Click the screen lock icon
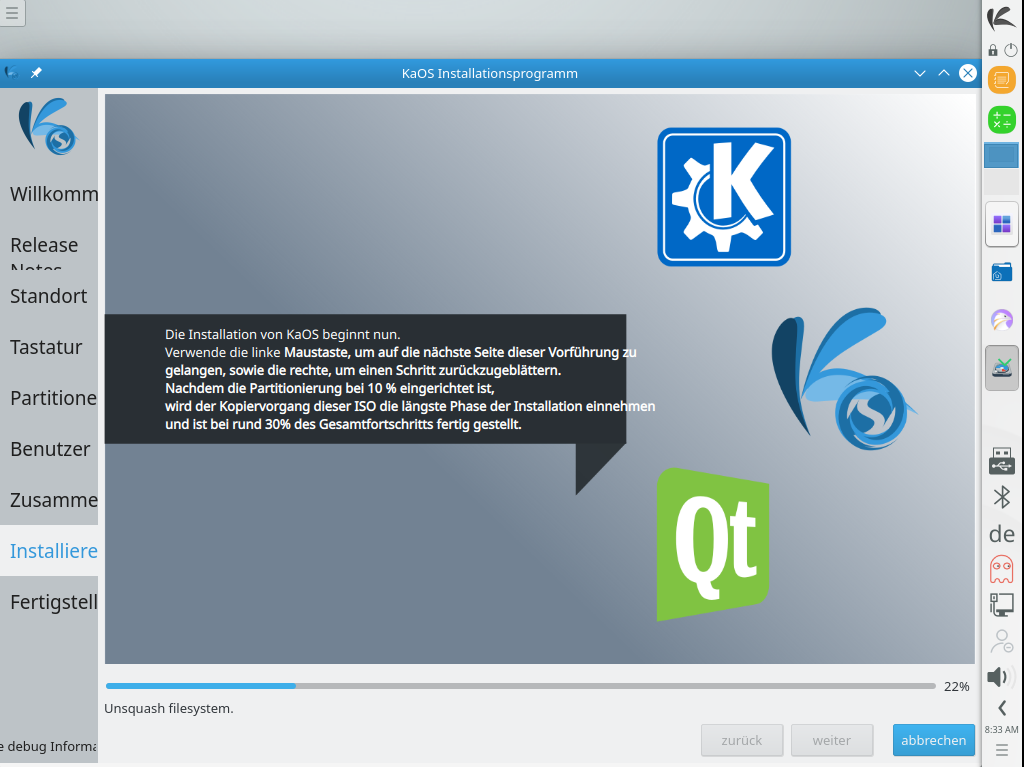This screenshot has width=1024, height=767. click(993, 50)
